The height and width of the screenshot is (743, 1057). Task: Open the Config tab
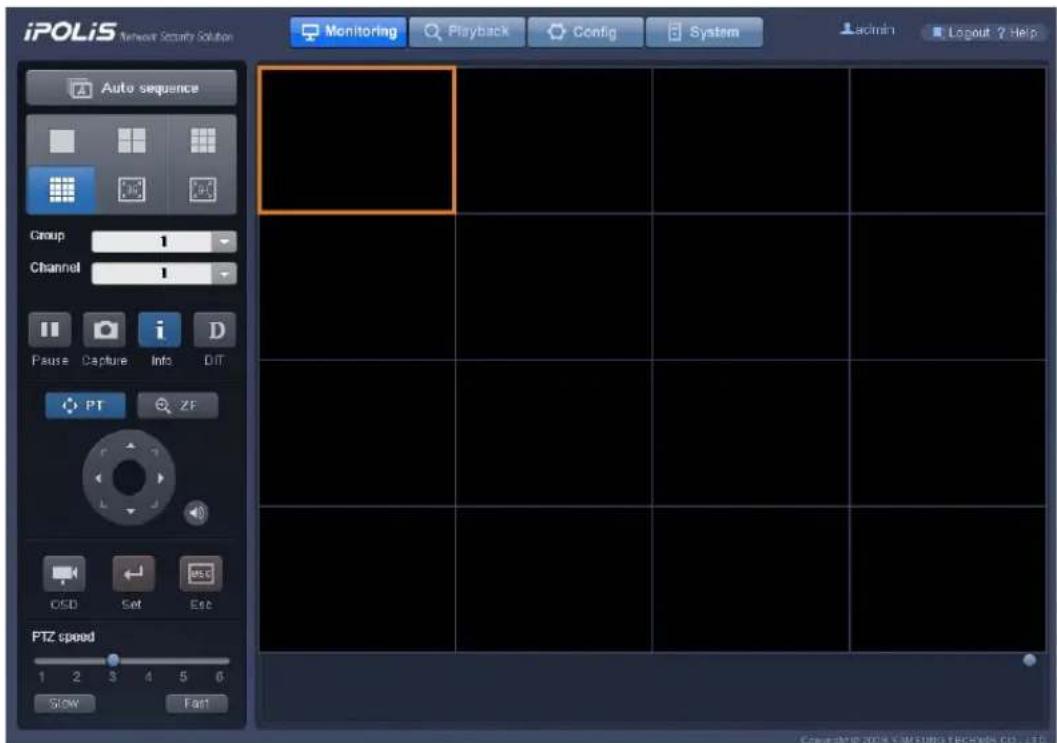point(585,32)
